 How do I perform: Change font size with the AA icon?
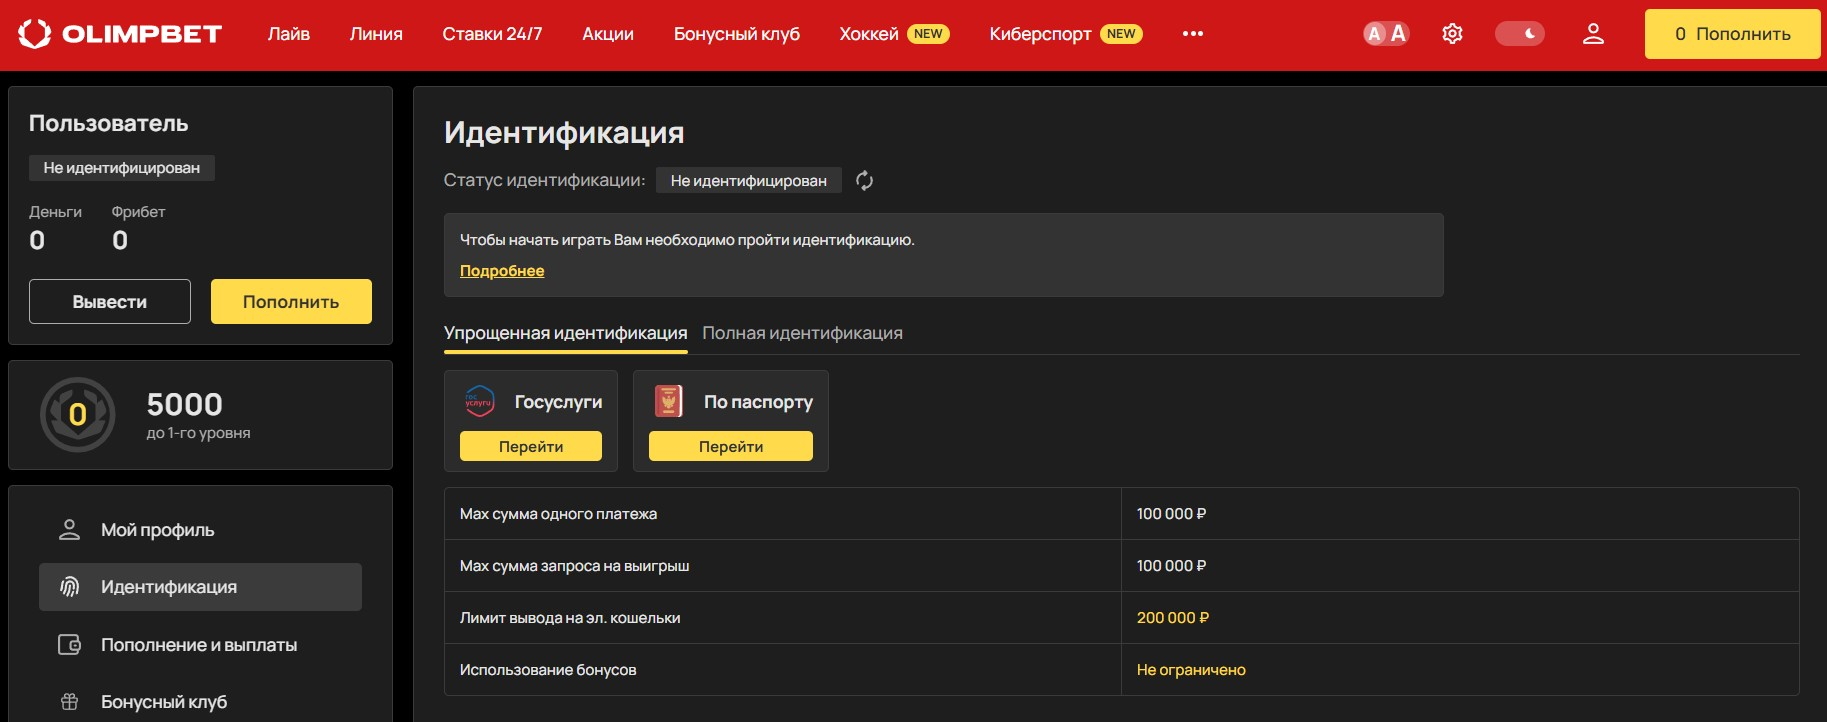(x=1386, y=34)
